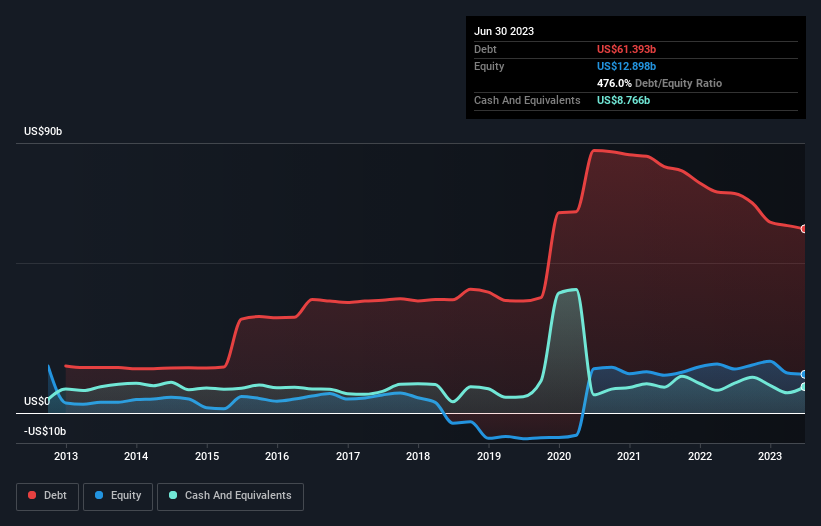Click the Equity label in tooltip
821x526 pixels.
(x=489, y=66)
